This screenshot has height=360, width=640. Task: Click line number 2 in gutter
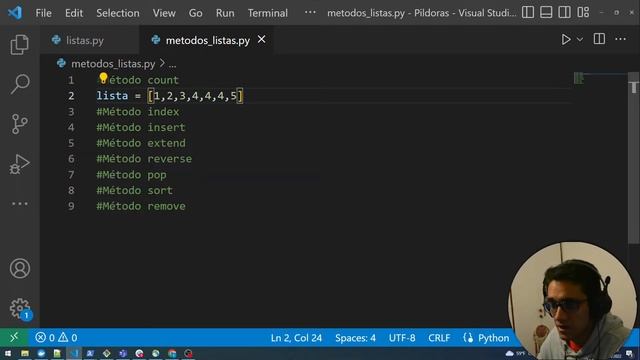point(71,96)
